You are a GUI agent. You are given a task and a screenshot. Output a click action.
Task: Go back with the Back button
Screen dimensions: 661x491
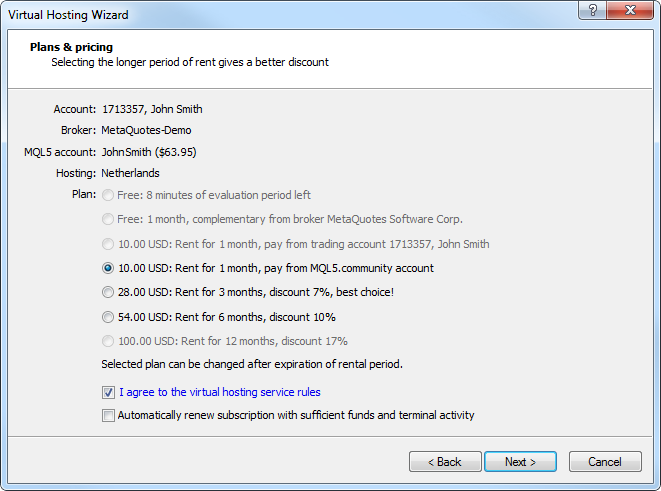click(x=445, y=462)
